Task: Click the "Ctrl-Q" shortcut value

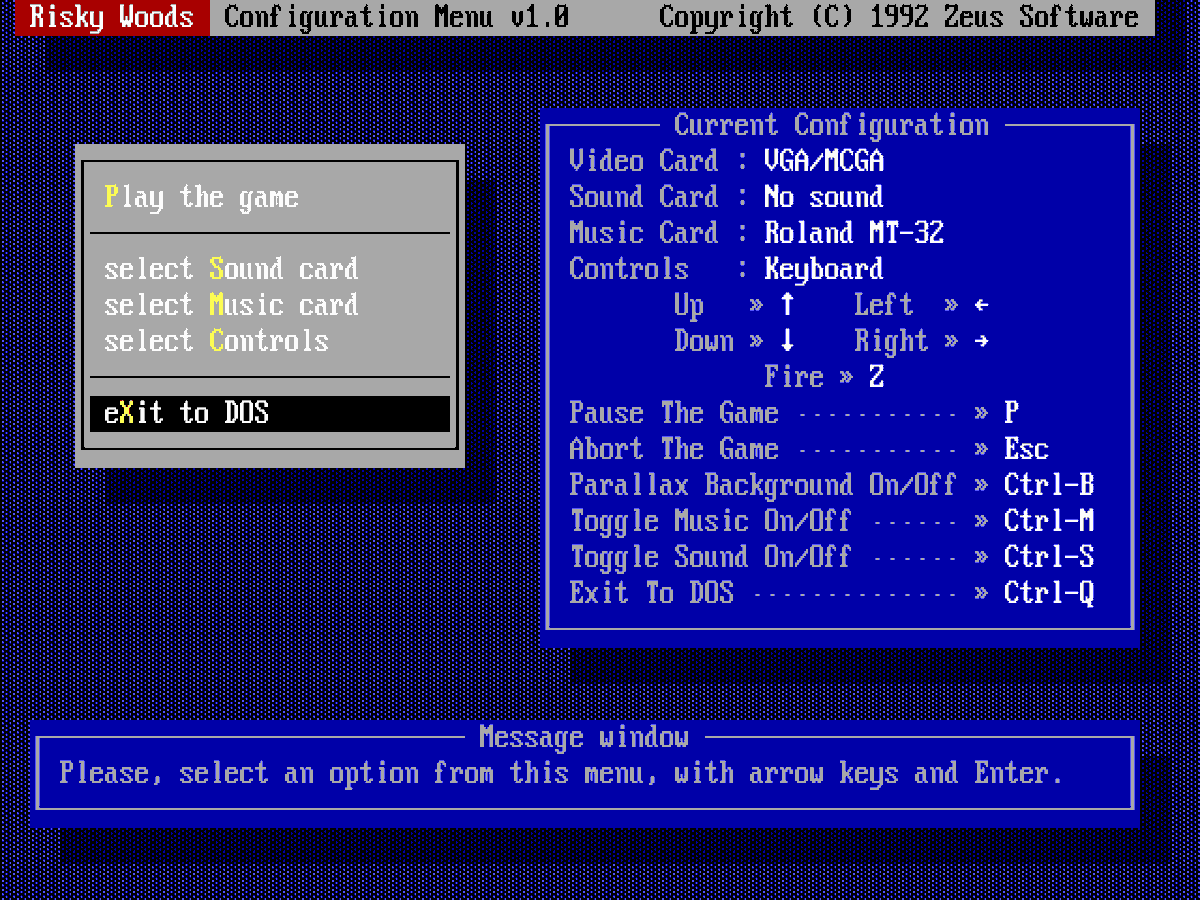Action: coord(1049,593)
